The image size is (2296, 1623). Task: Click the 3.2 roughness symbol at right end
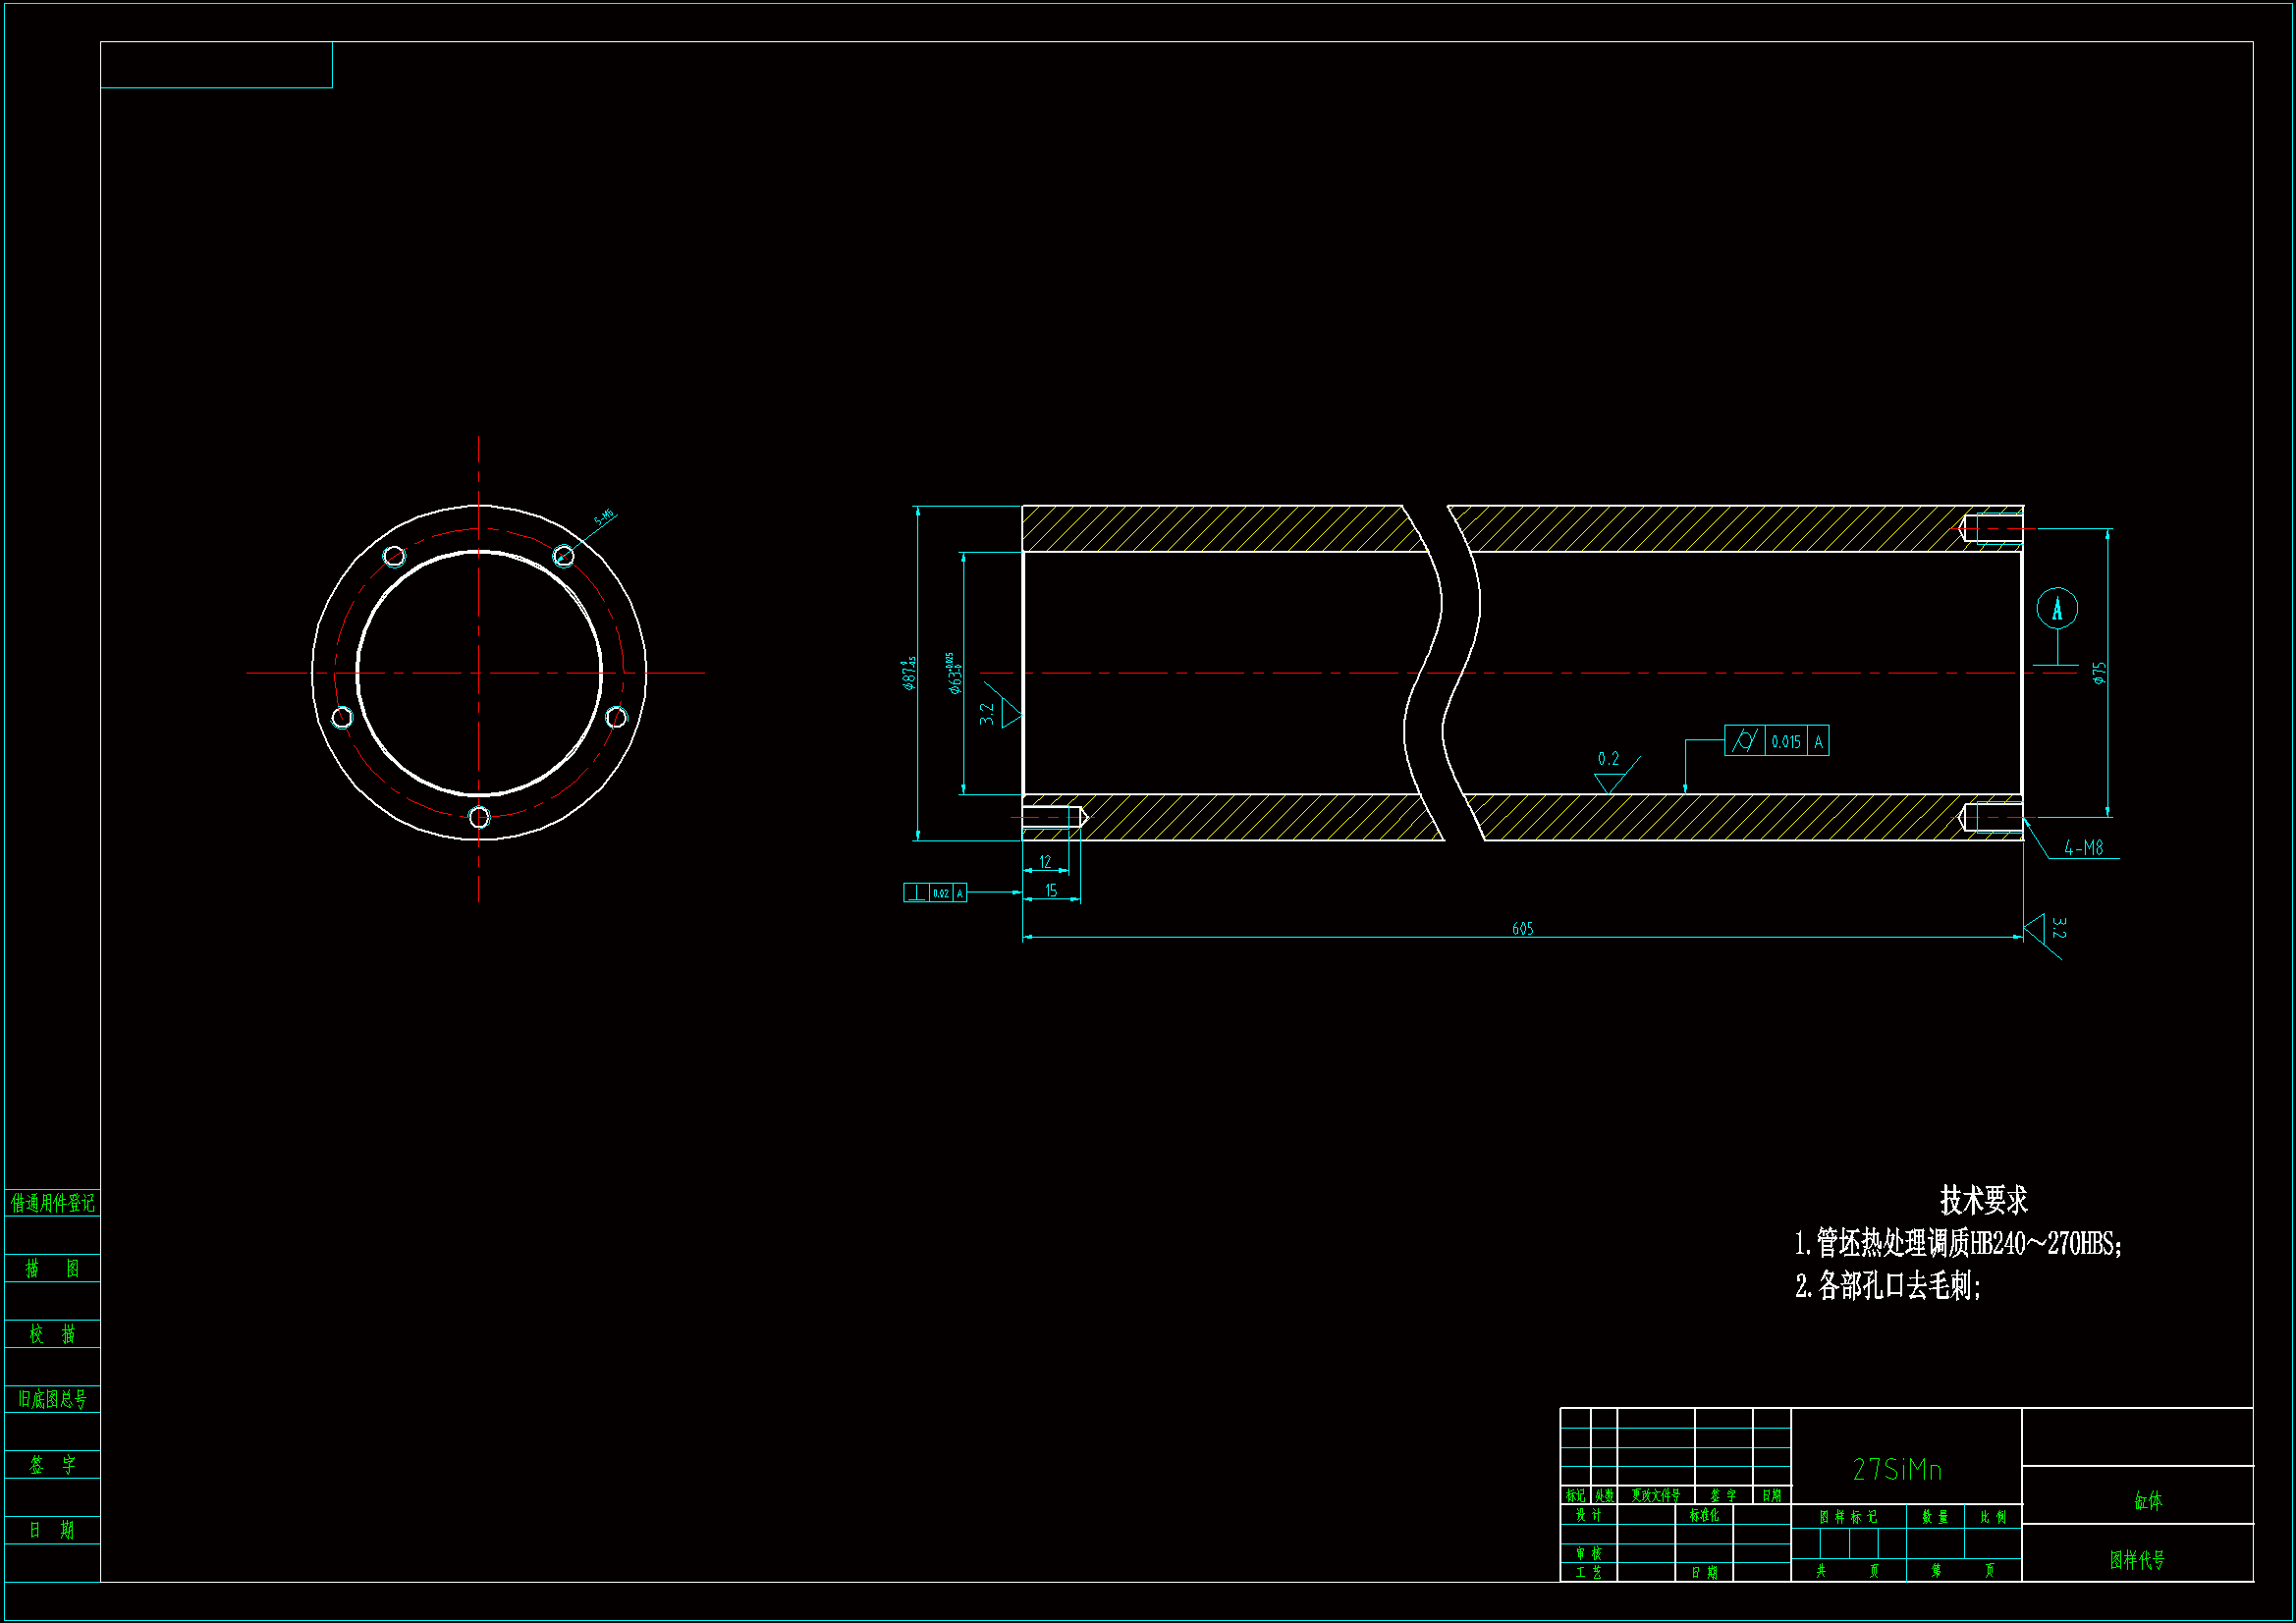(2045, 930)
